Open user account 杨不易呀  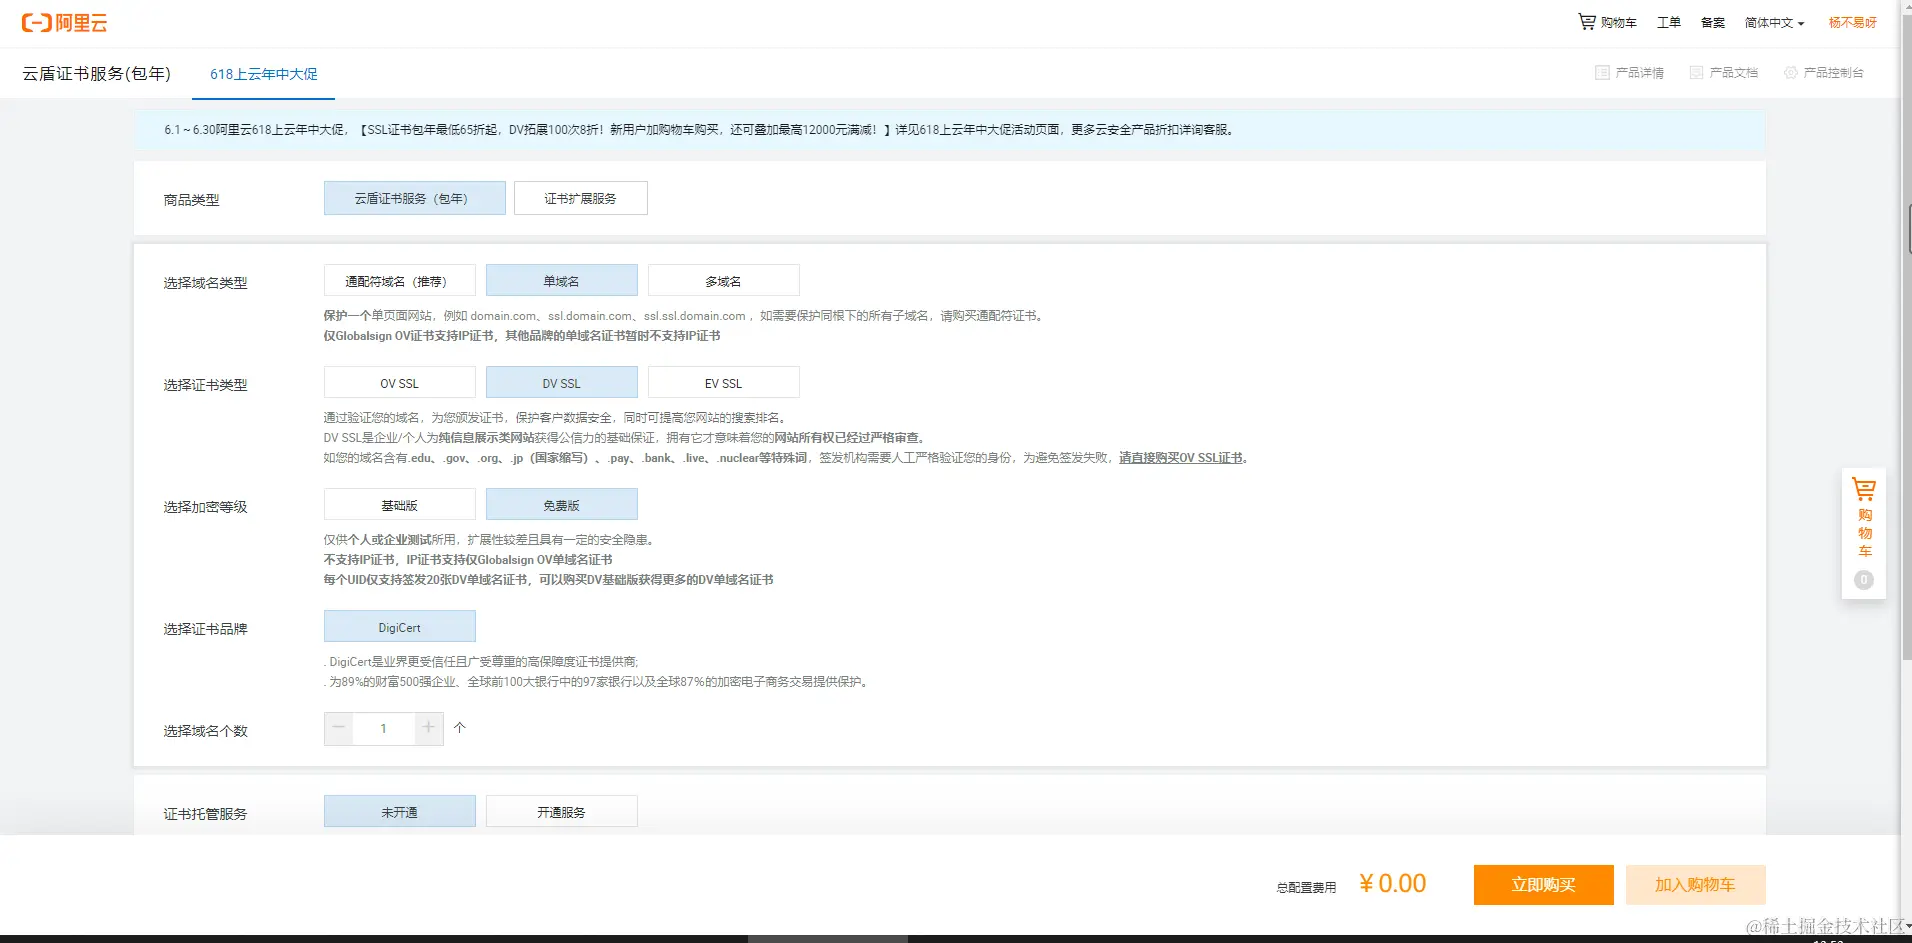coord(1852,22)
